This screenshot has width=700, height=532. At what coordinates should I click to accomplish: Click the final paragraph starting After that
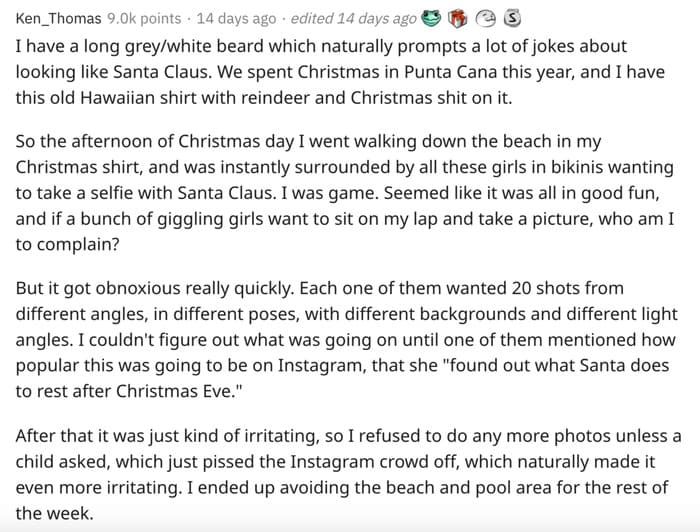348,474
